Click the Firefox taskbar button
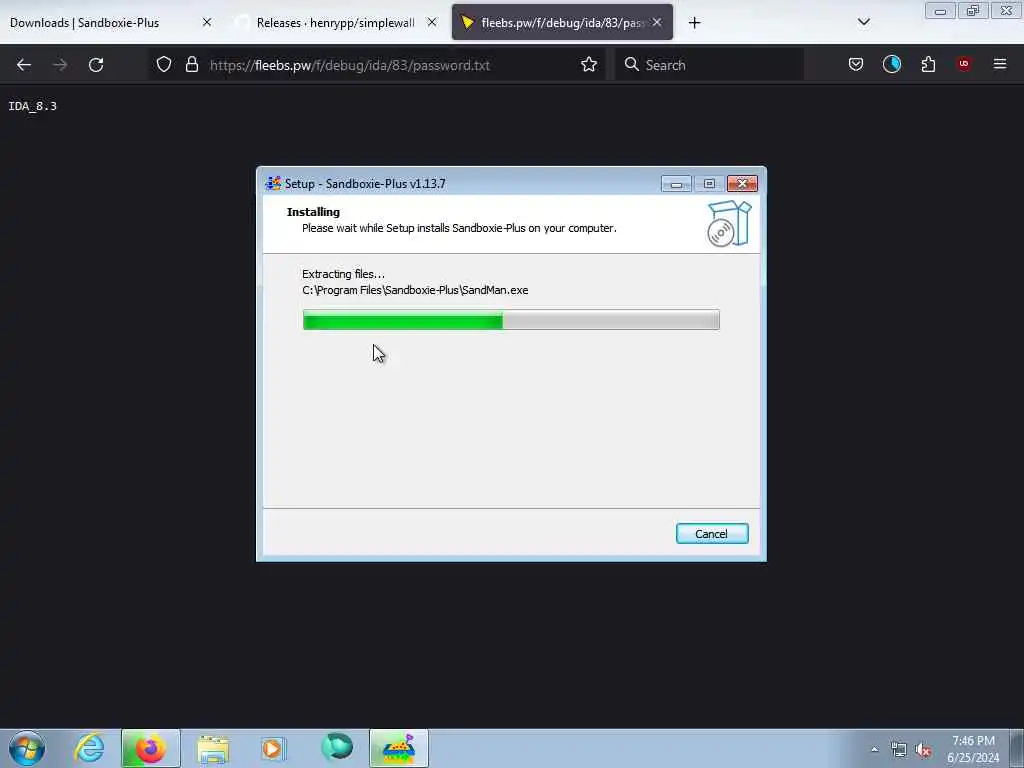 pyautogui.click(x=150, y=748)
